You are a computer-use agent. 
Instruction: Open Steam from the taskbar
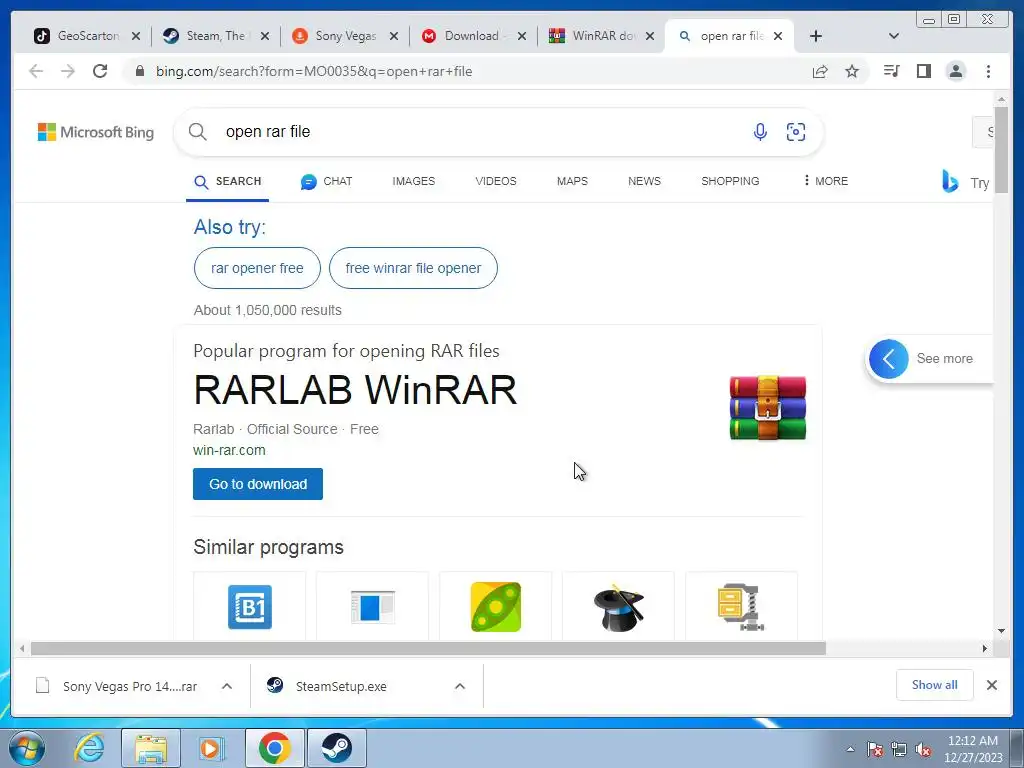[336, 748]
